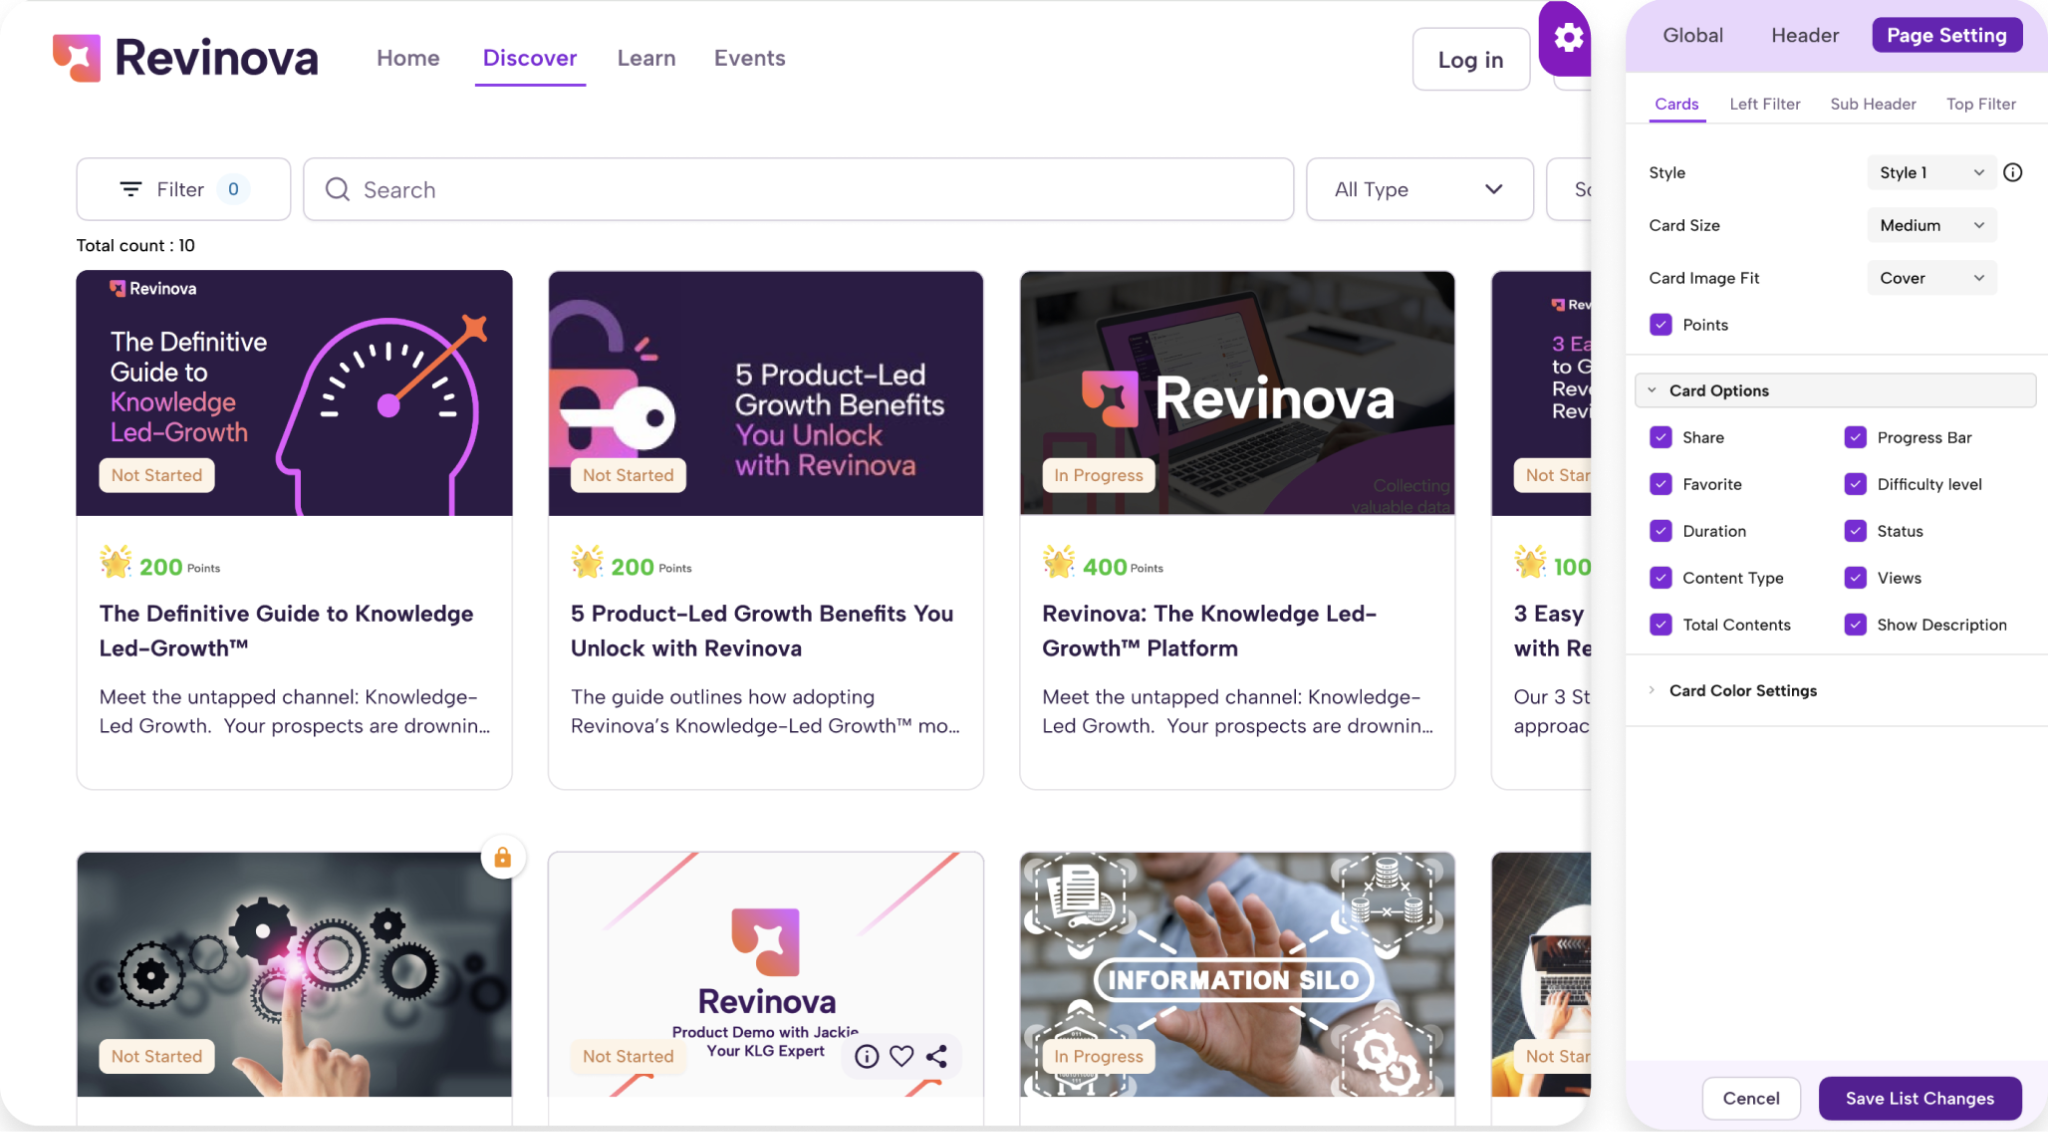Viewport: 2048px width, 1132px height.
Task: Toggle the Duration checkbox
Action: 1661,531
